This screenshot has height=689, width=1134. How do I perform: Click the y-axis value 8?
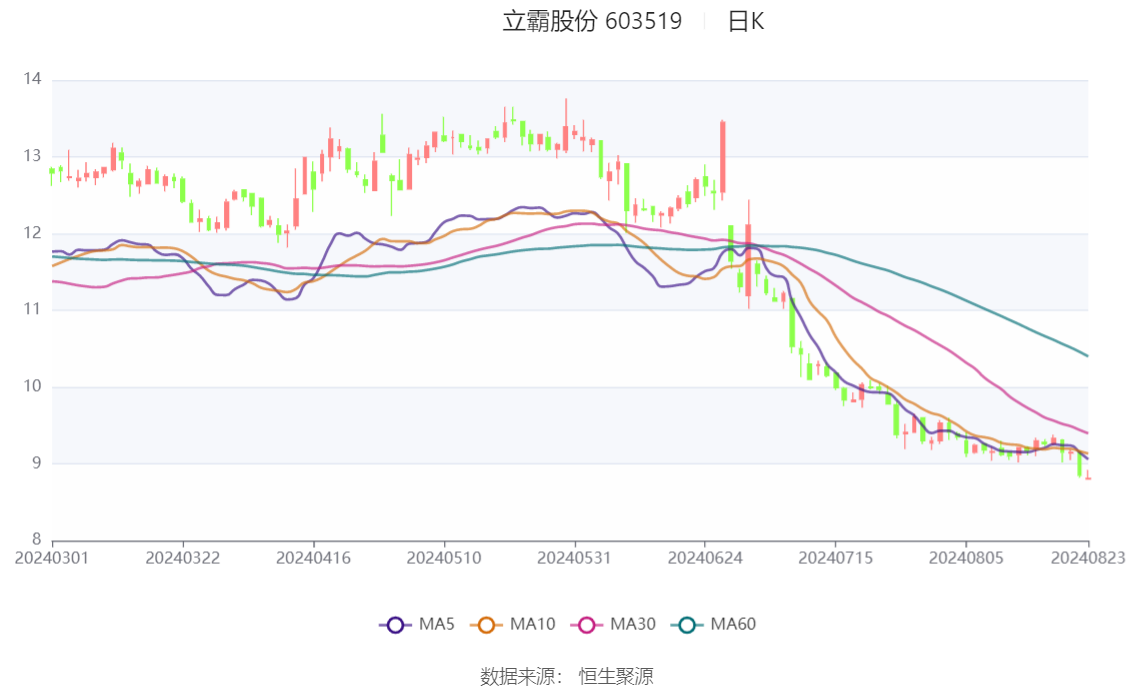pyautogui.click(x=37, y=539)
